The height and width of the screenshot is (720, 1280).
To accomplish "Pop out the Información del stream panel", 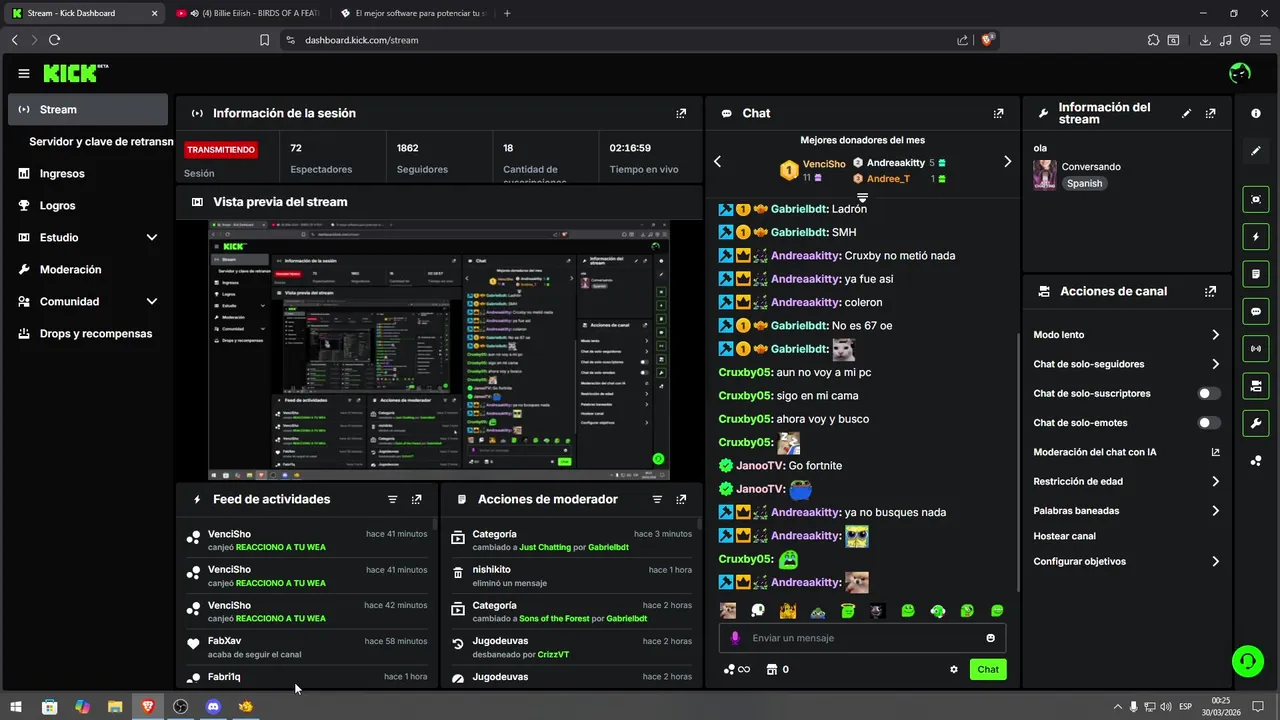I will (x=1211, y=114).
